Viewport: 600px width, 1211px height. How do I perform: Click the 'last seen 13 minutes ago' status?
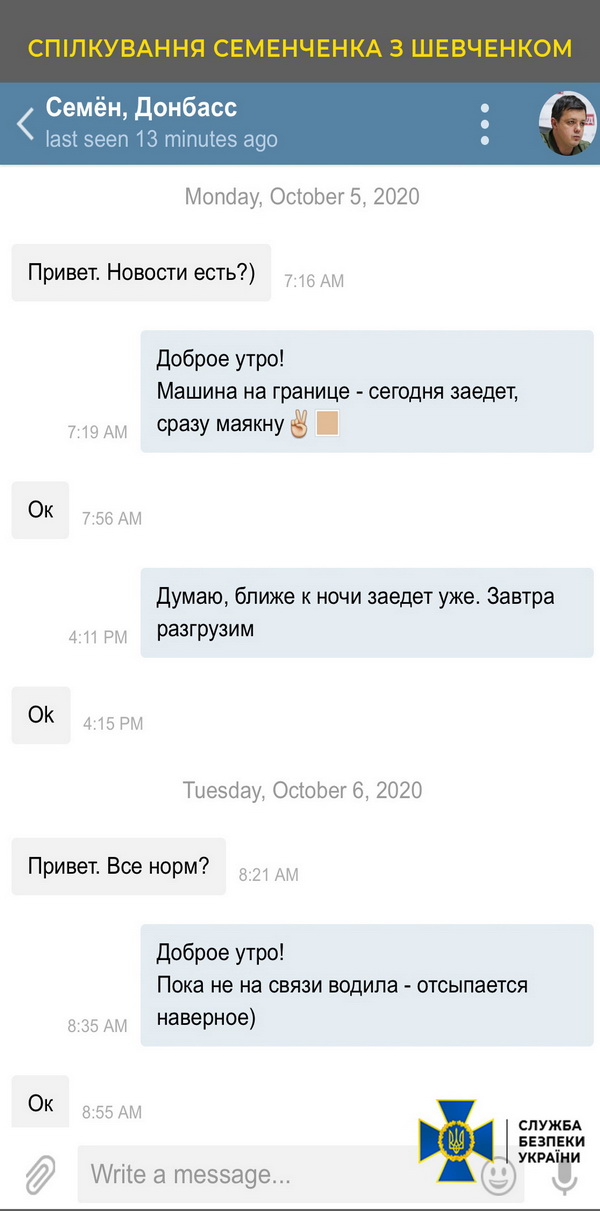pos(161,140)
